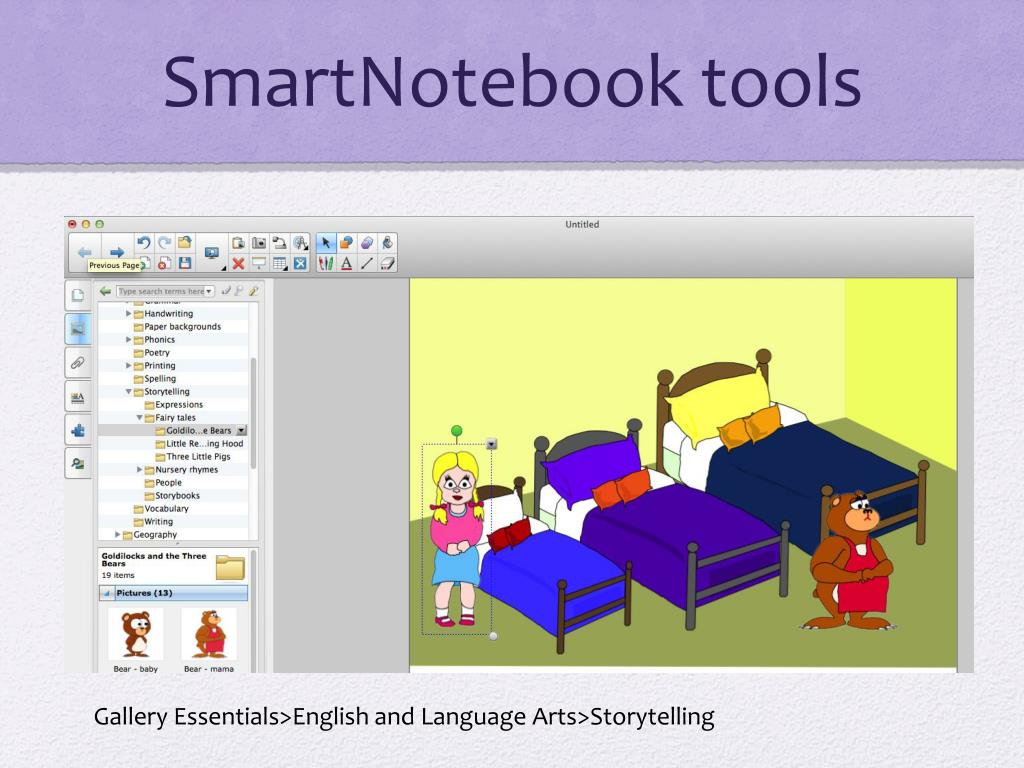Select the Paper backgrounds folder
The height and width of the screenshot is (768, 1024).
(x=177, y=327)
